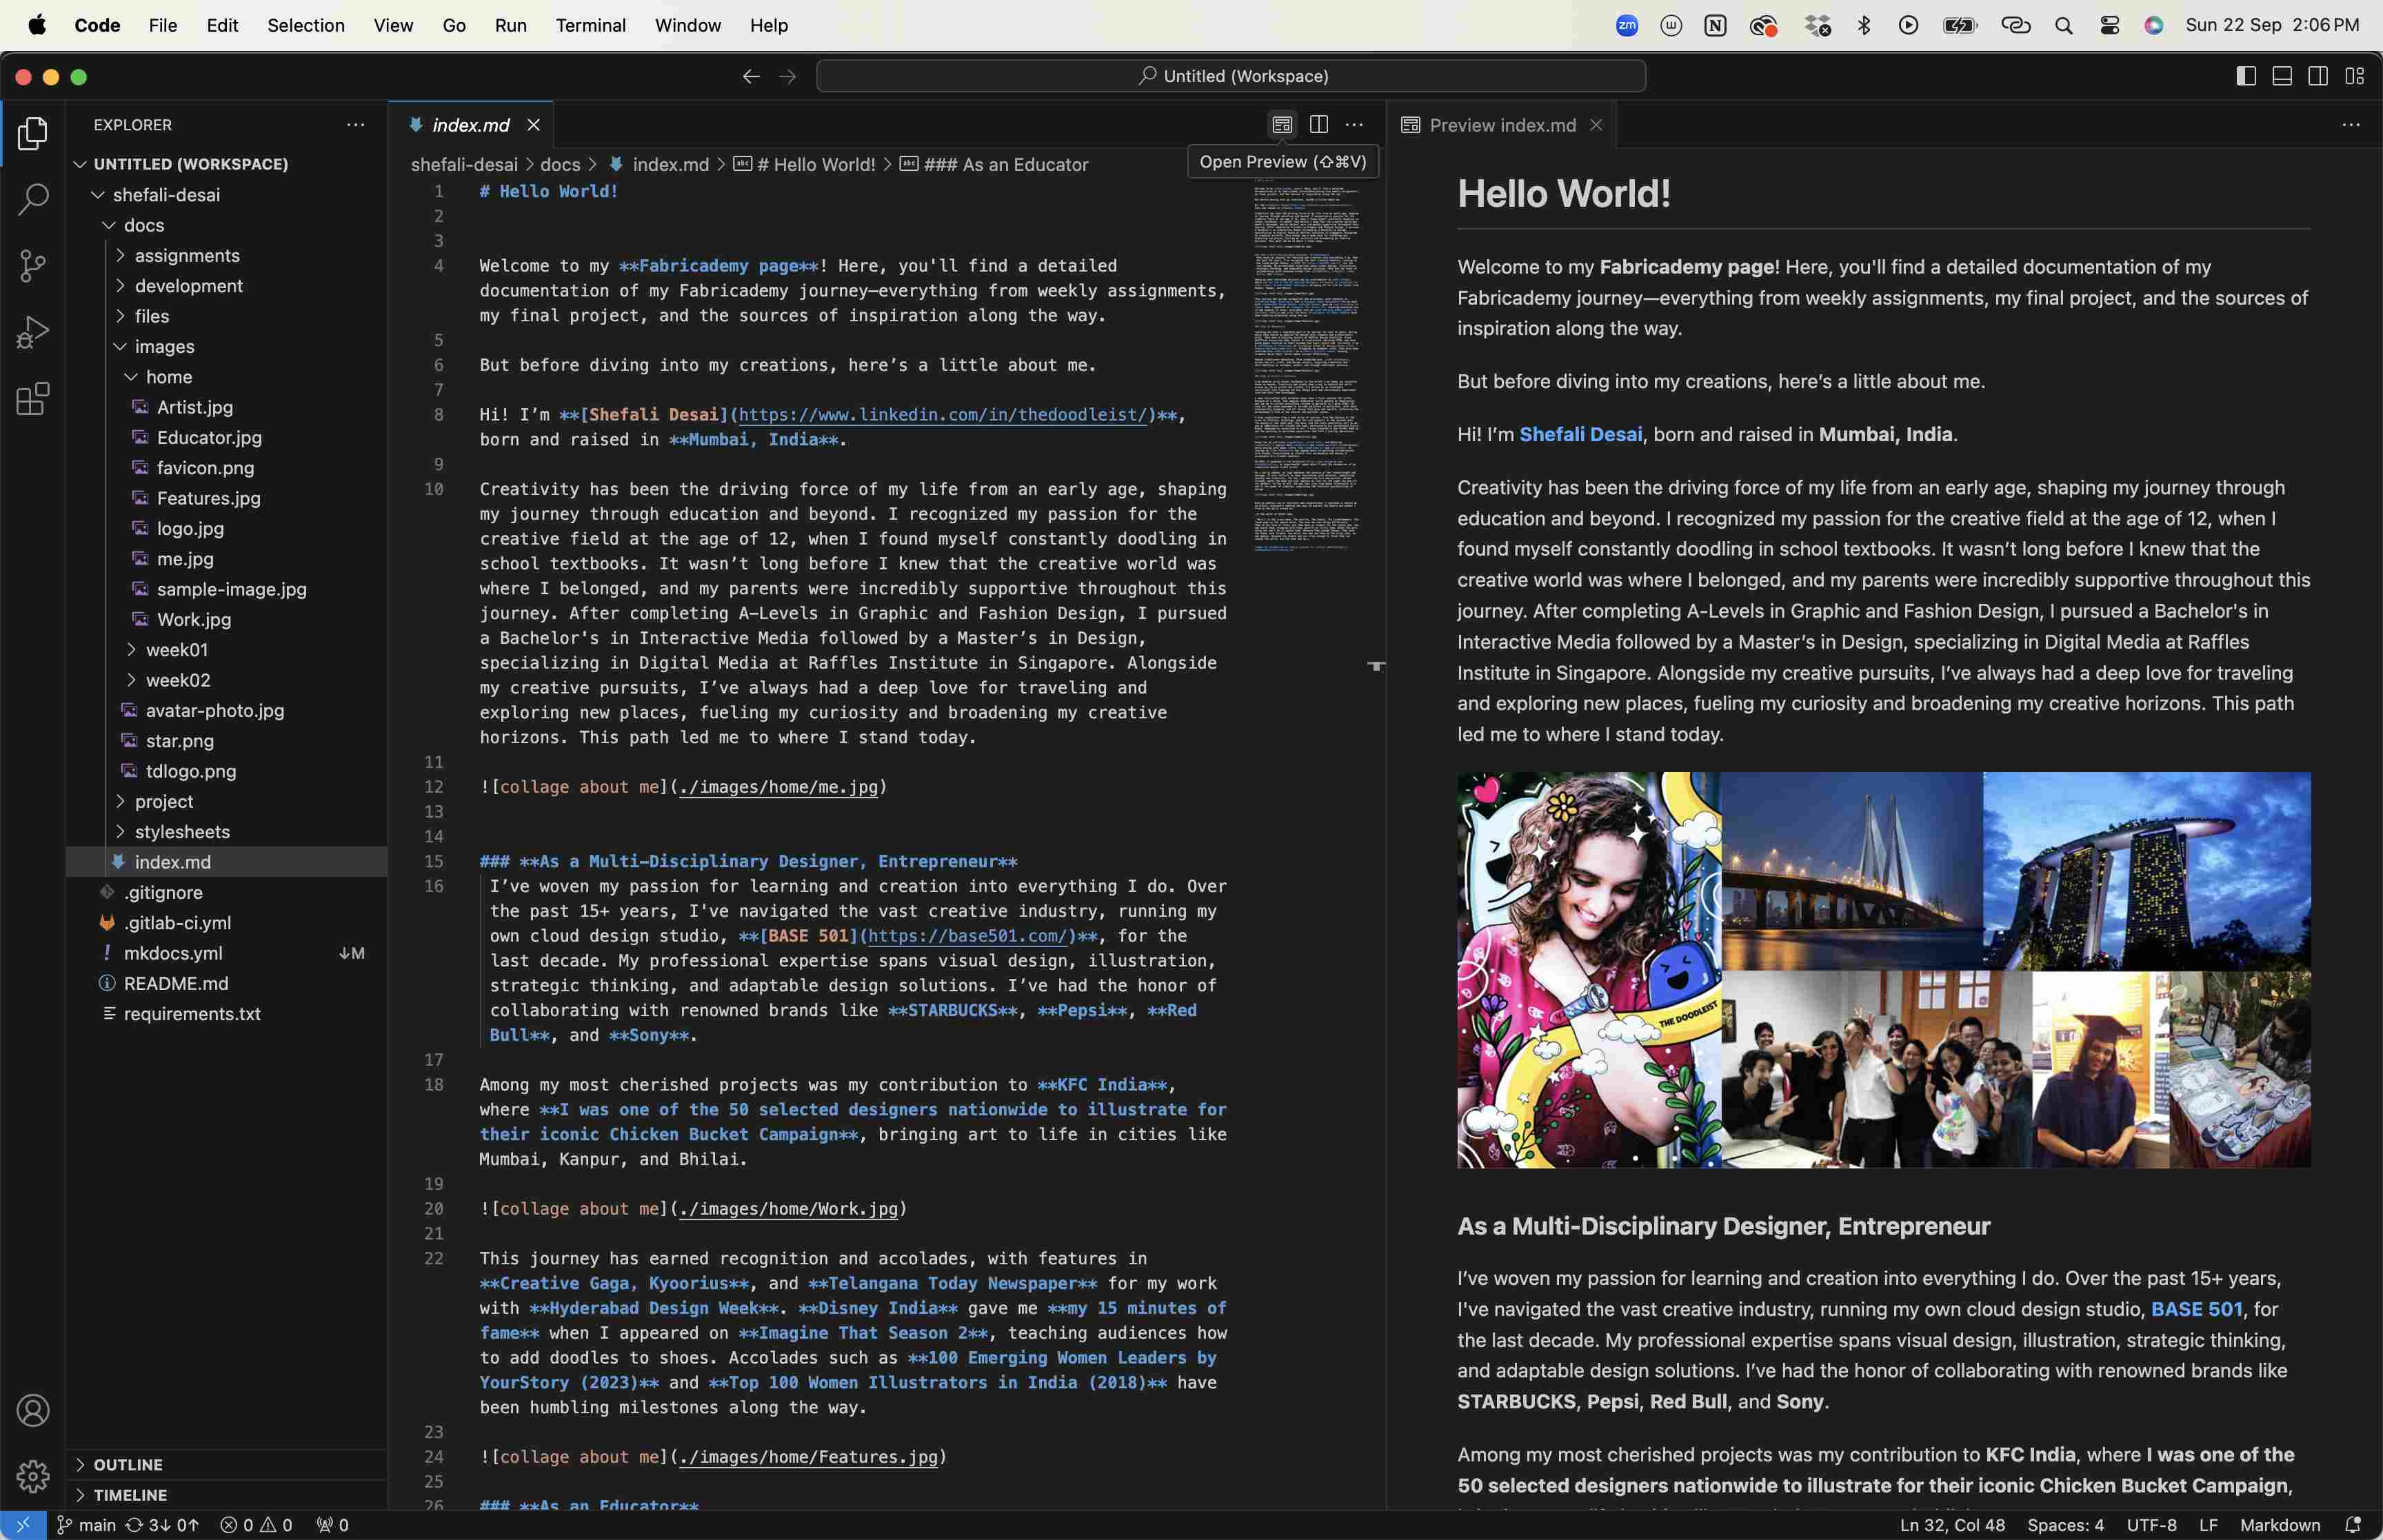Click errors and warnings count in status bar
Viewport: 2383px width, 1540px height.
click(x=256, y=1525)
